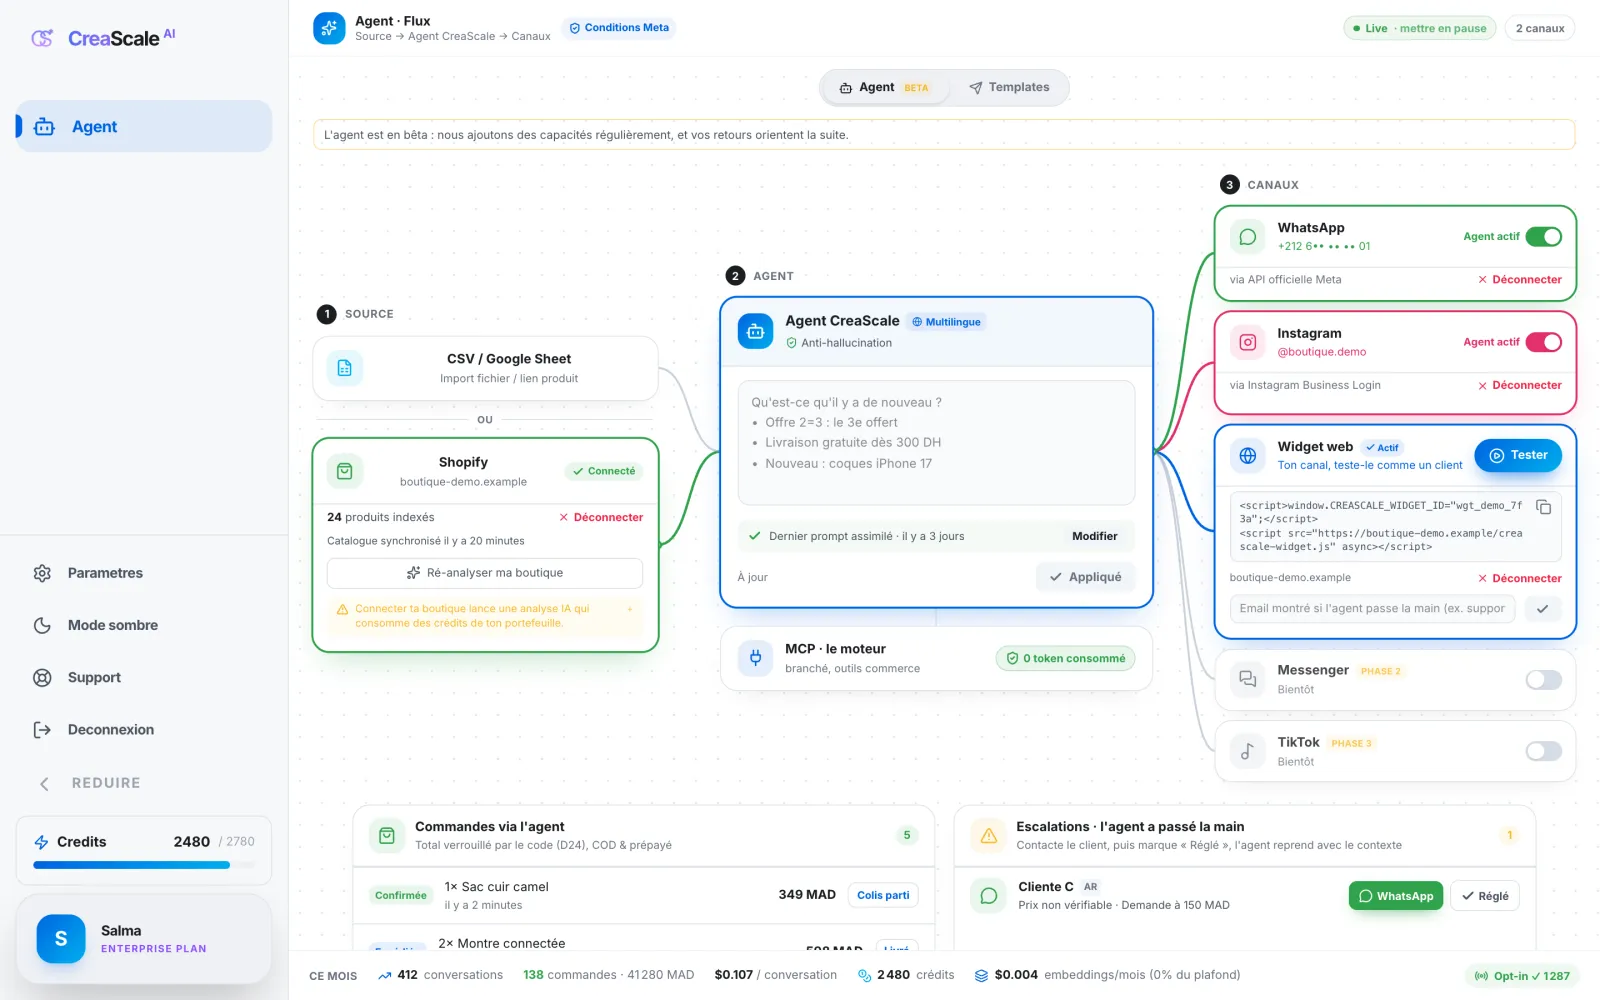Click the Réglé button for Cliente C

(x=1485, y=896)
